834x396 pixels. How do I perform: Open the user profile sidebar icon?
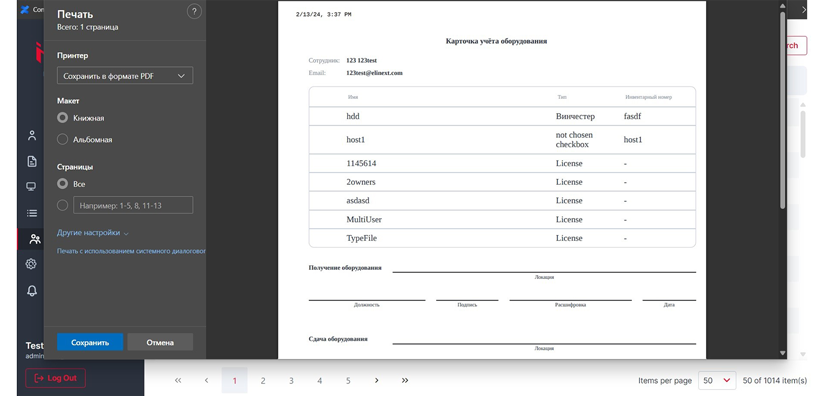(32, 136)
